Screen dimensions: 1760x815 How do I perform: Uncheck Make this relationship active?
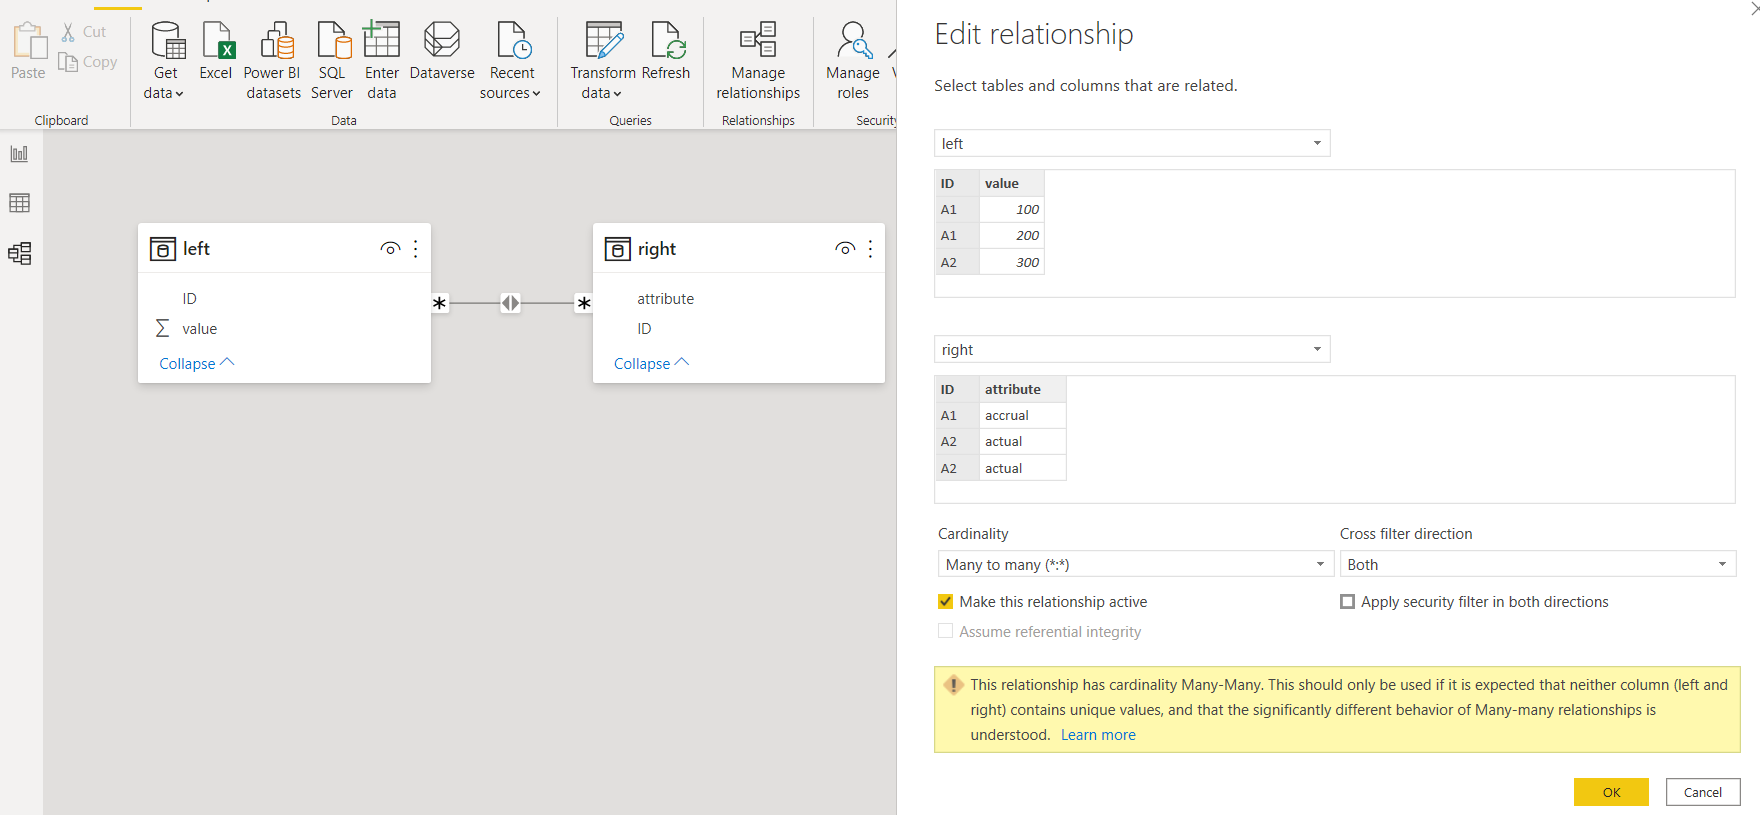[946, 602]
